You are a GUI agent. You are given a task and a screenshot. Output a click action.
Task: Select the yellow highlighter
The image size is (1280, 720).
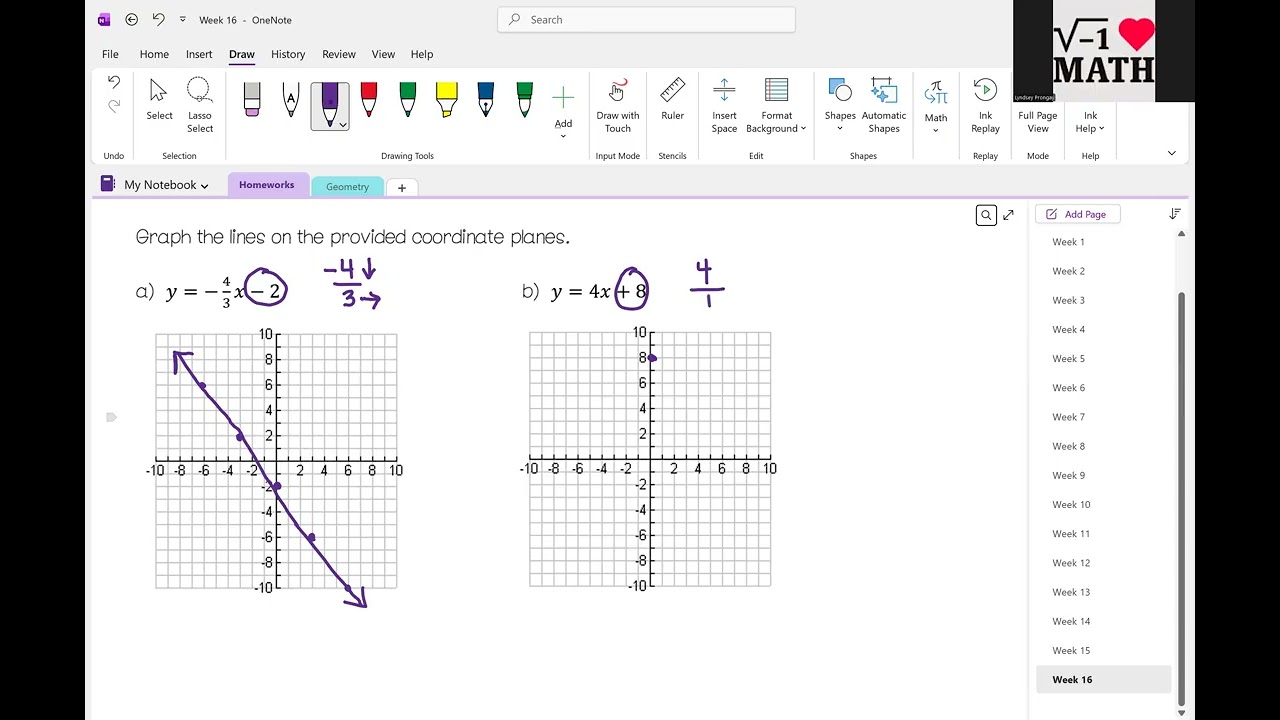pyautogui.click(x=447, y=99)
